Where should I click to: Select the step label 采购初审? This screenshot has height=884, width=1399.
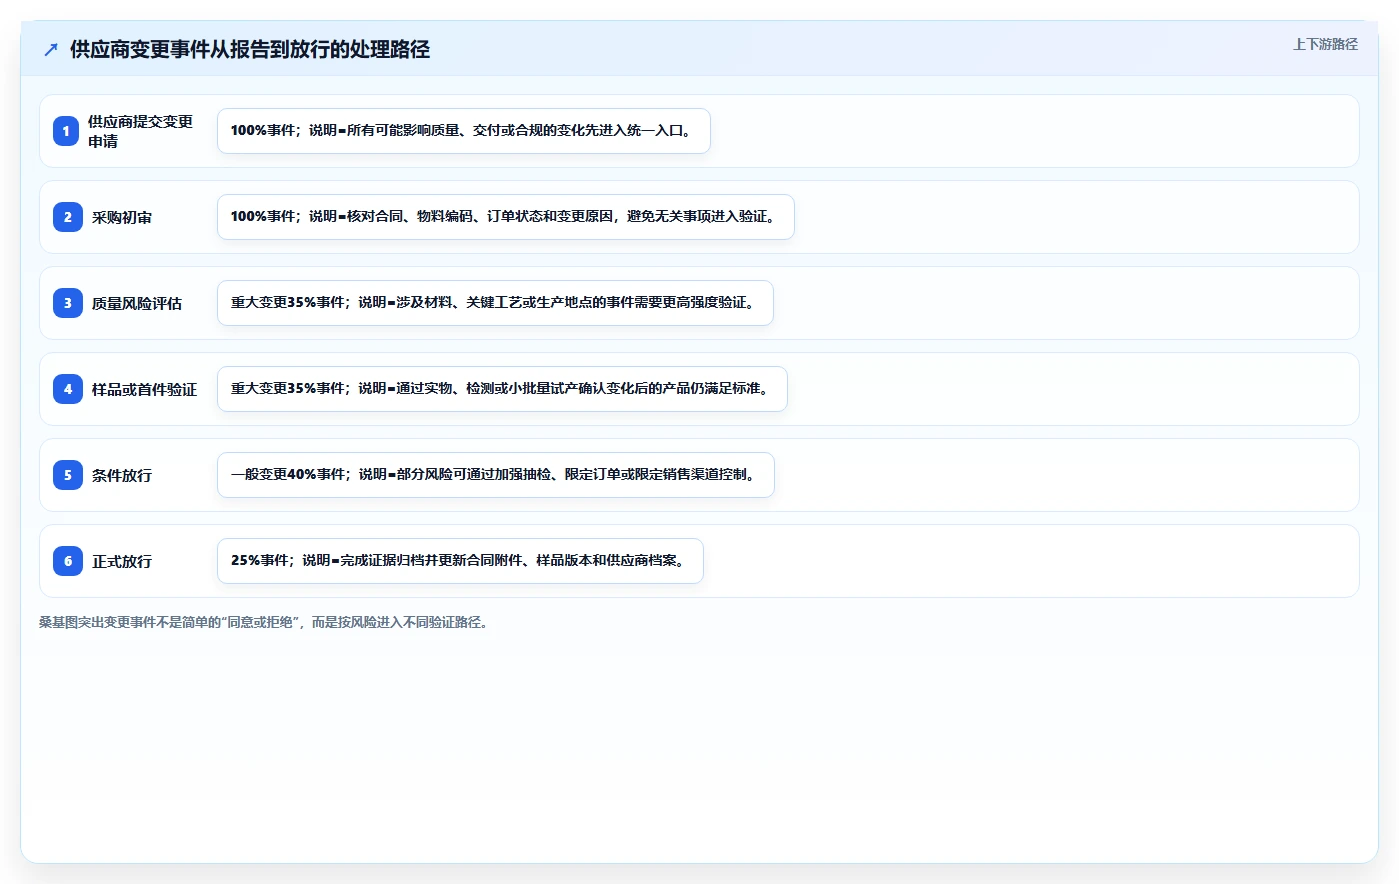coord(122,217)
